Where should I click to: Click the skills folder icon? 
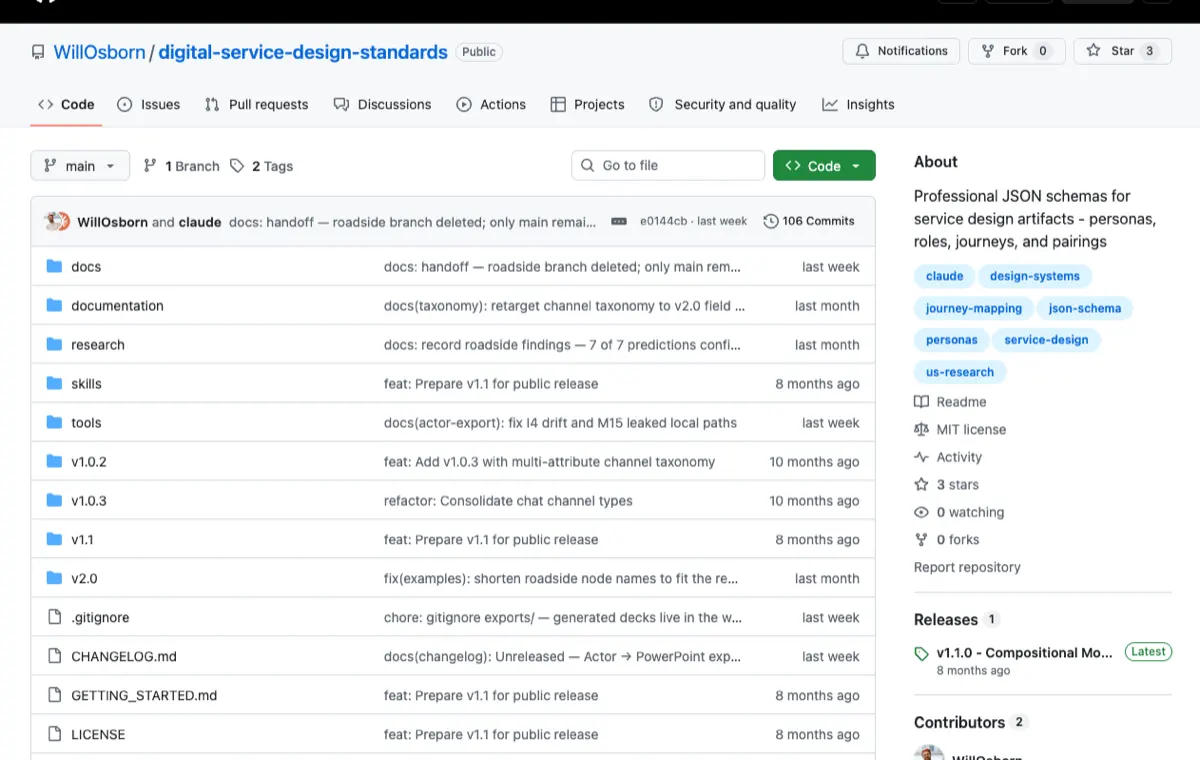click(x=54, y=384)
